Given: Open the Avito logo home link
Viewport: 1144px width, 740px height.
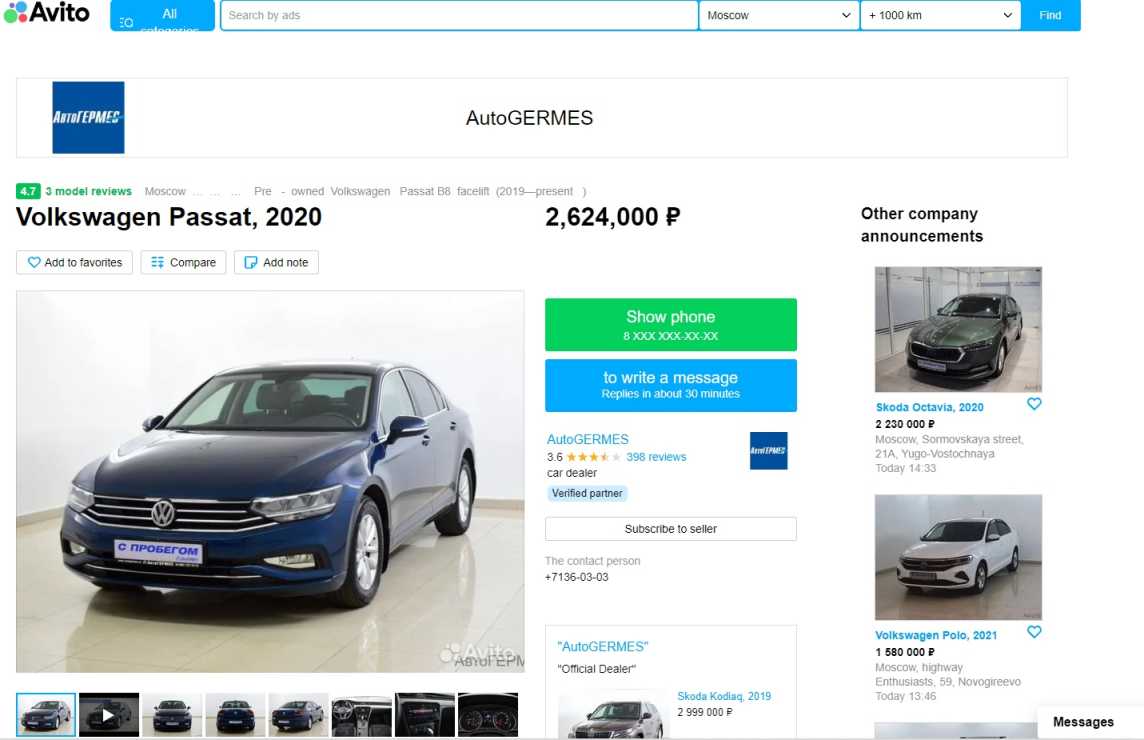Looking at the screenshot, I should pos(47,12).
